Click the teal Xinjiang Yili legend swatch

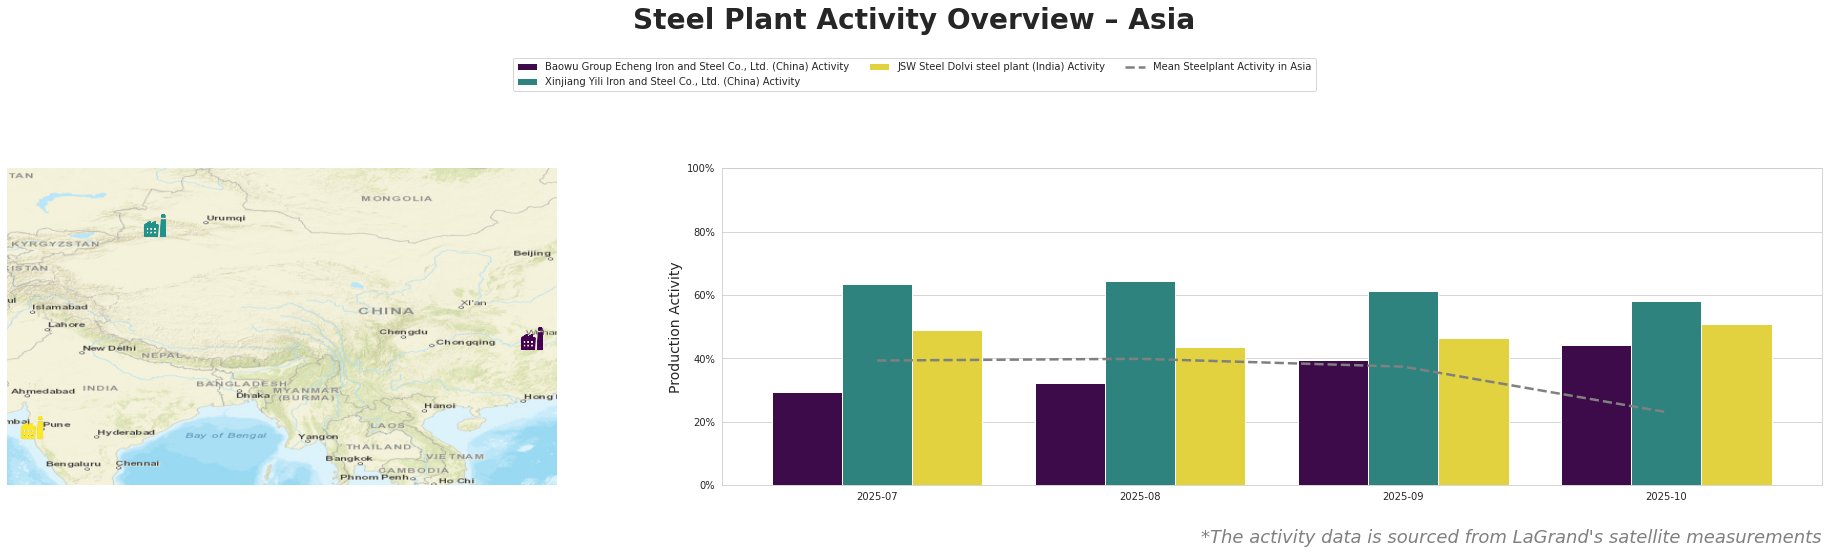[x=528, y=82]
